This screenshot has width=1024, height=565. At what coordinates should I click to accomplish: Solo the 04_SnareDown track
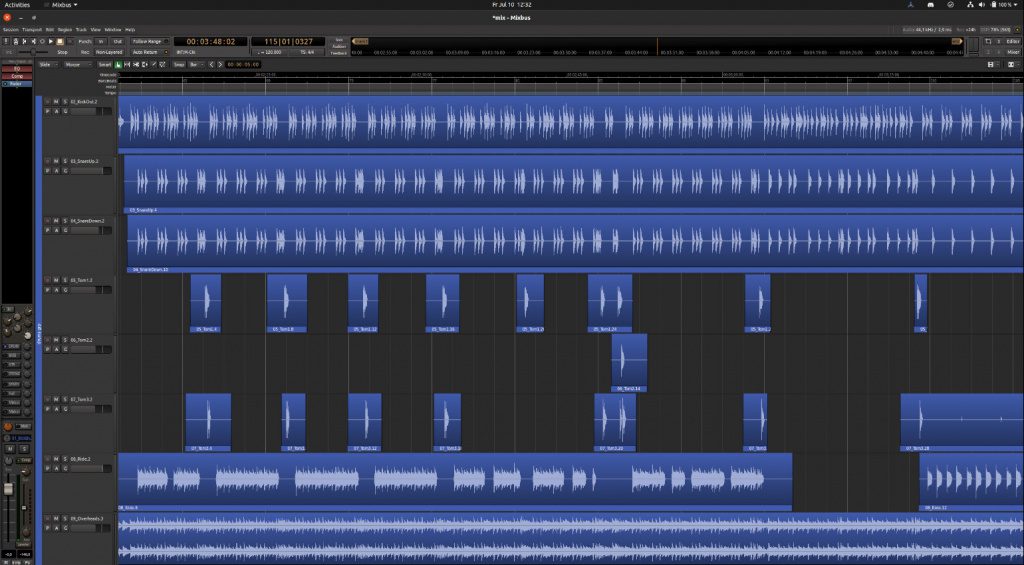coord(65,221)
